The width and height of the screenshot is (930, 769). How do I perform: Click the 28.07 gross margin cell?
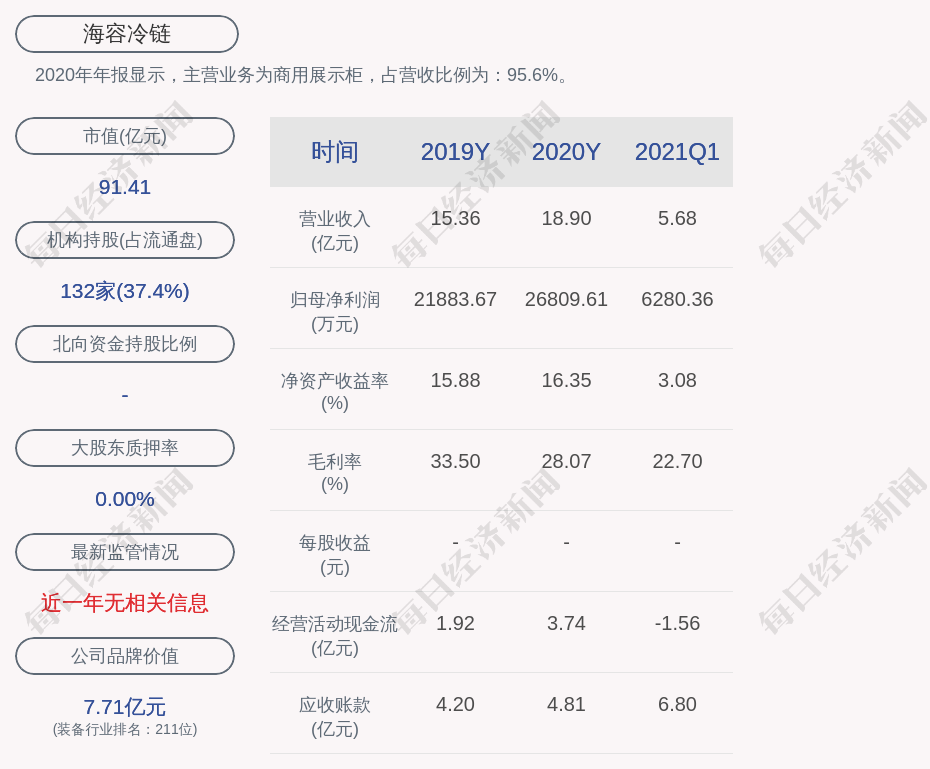(566, 461)
